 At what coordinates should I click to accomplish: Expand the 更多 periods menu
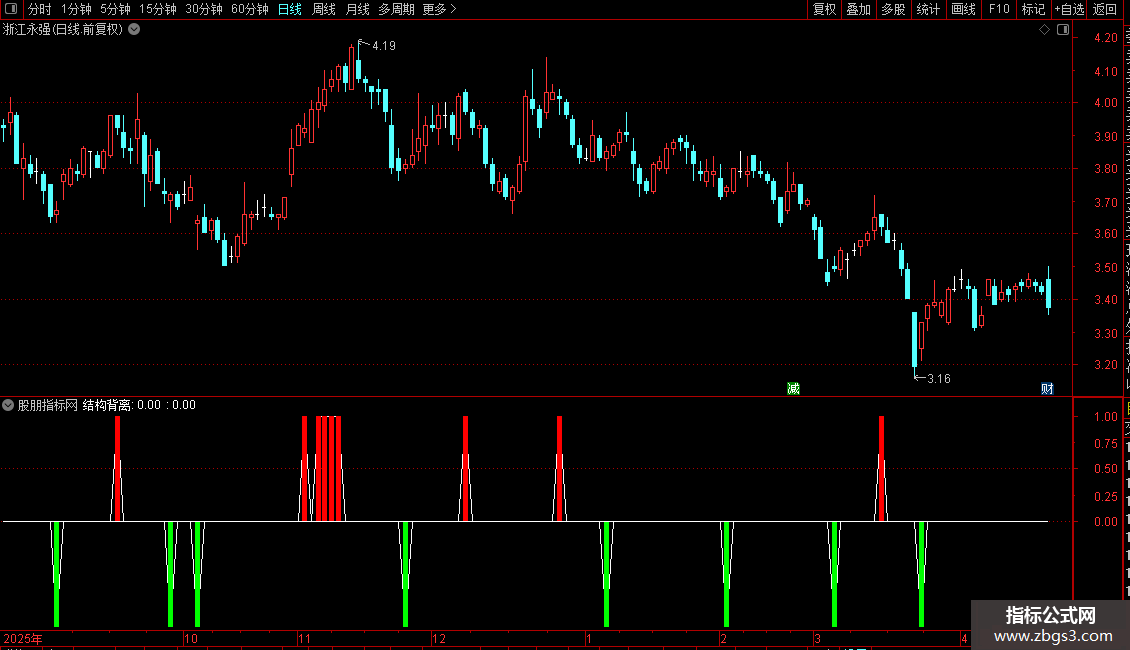pos(439,9)
